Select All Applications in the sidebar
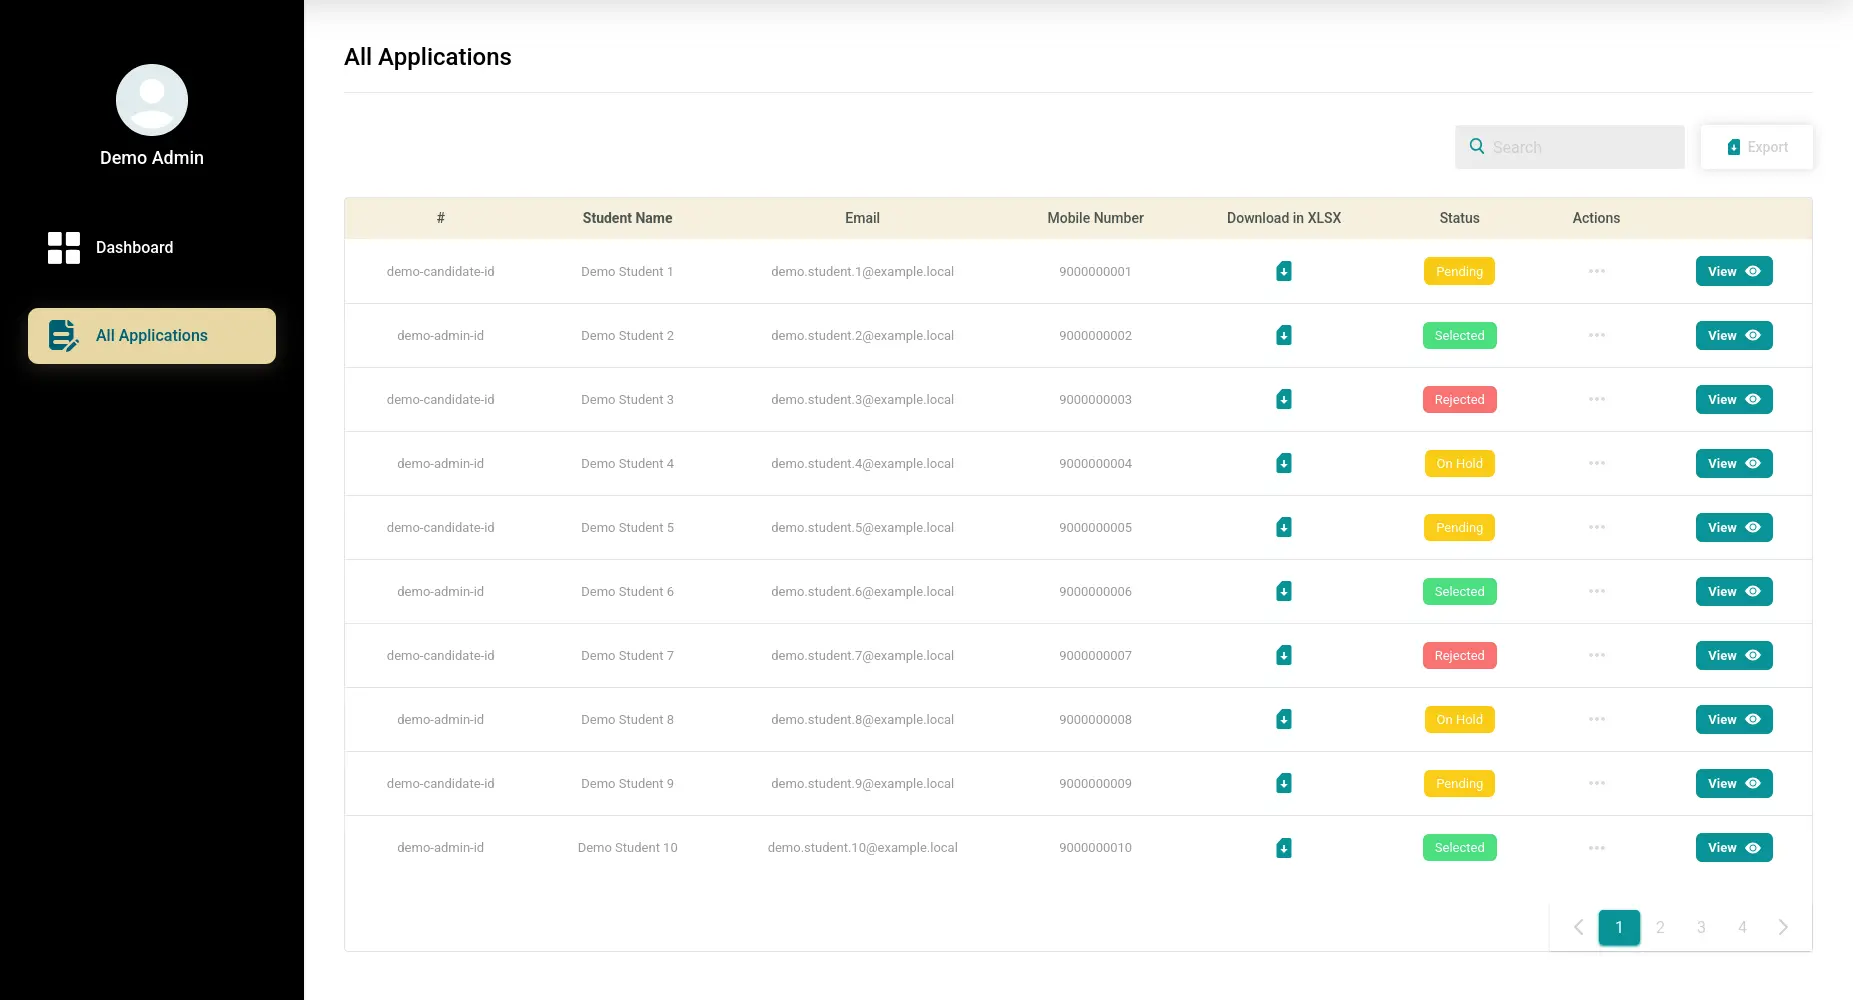The image size is (1853, 1000). (152, 336)
